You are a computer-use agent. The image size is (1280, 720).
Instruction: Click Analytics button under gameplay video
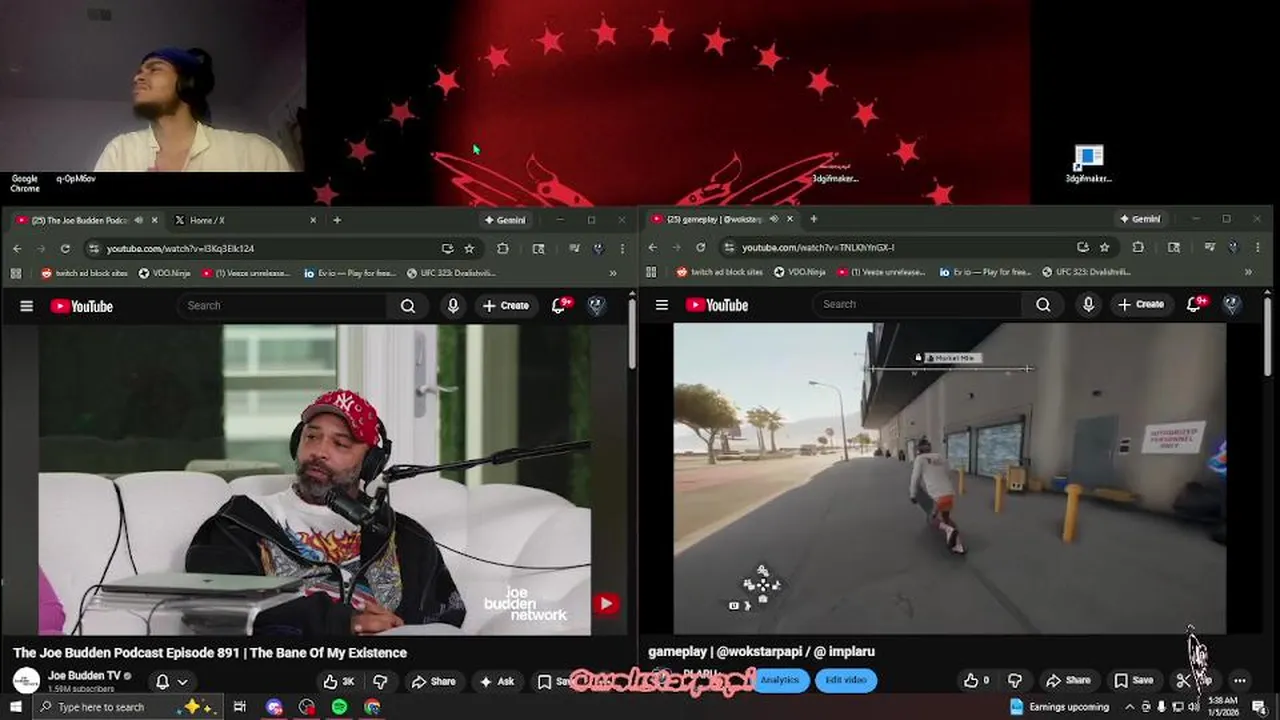779,680
